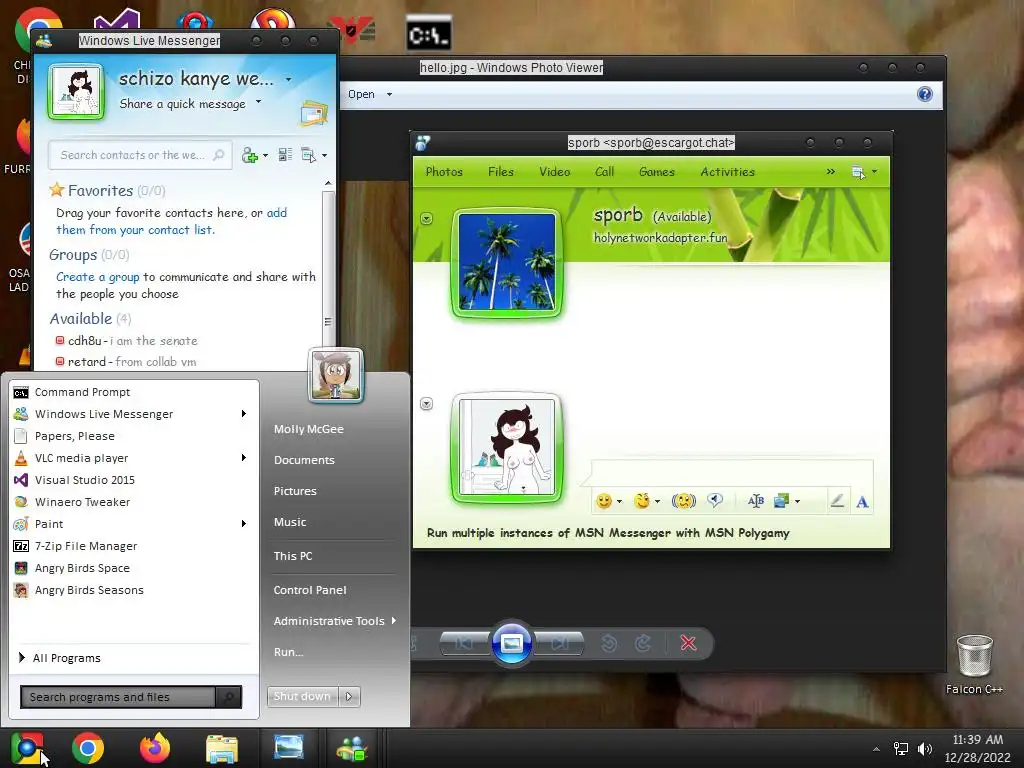Screen dimensions: 1024x768
Task: Click the network tray icon
Action: pyautogui.click(x=901, y=749)
